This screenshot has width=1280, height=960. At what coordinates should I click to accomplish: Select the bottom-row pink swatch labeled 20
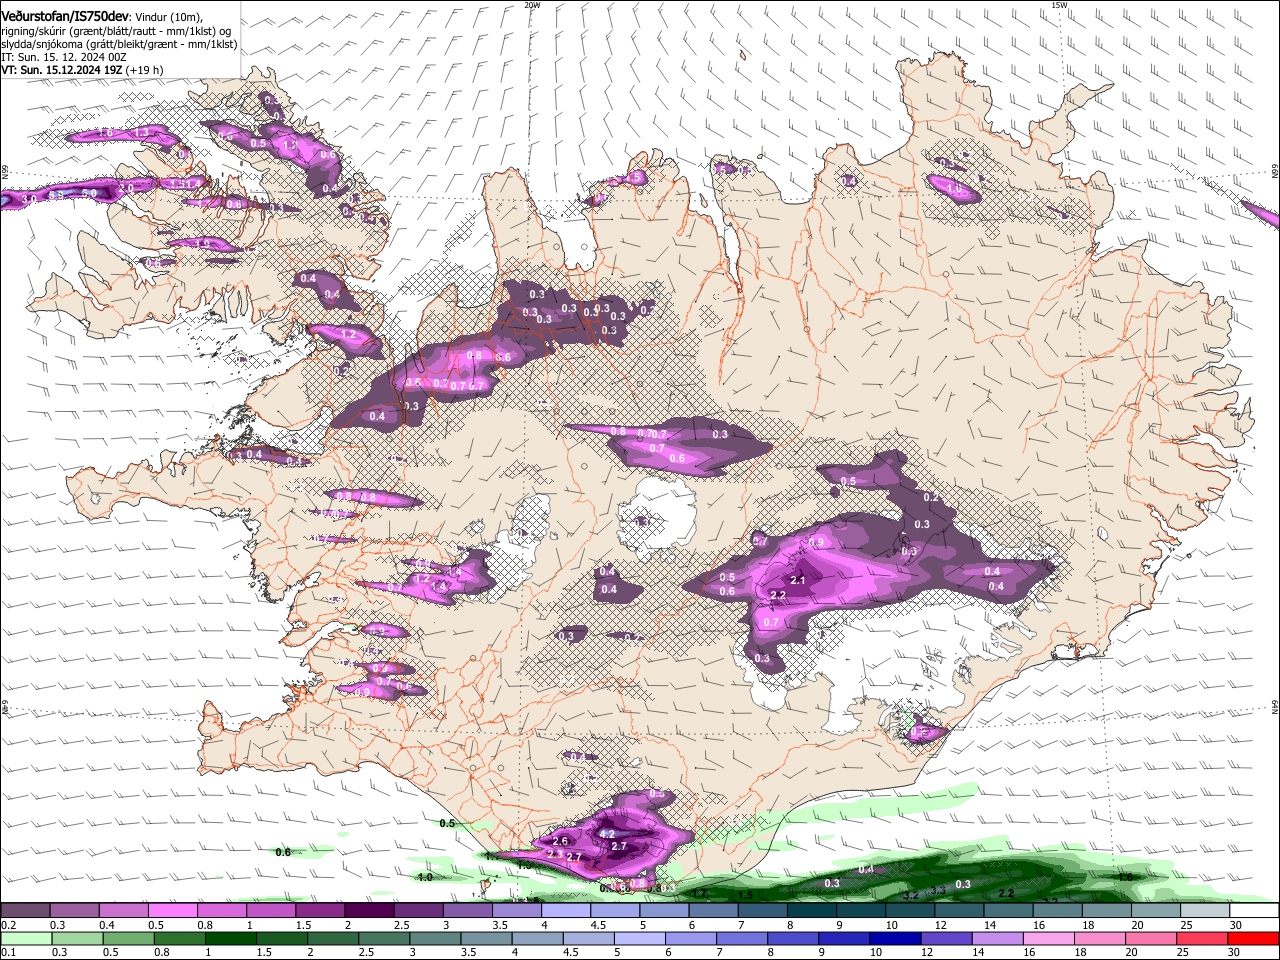pyautogui.click(x=1152, y=938)
